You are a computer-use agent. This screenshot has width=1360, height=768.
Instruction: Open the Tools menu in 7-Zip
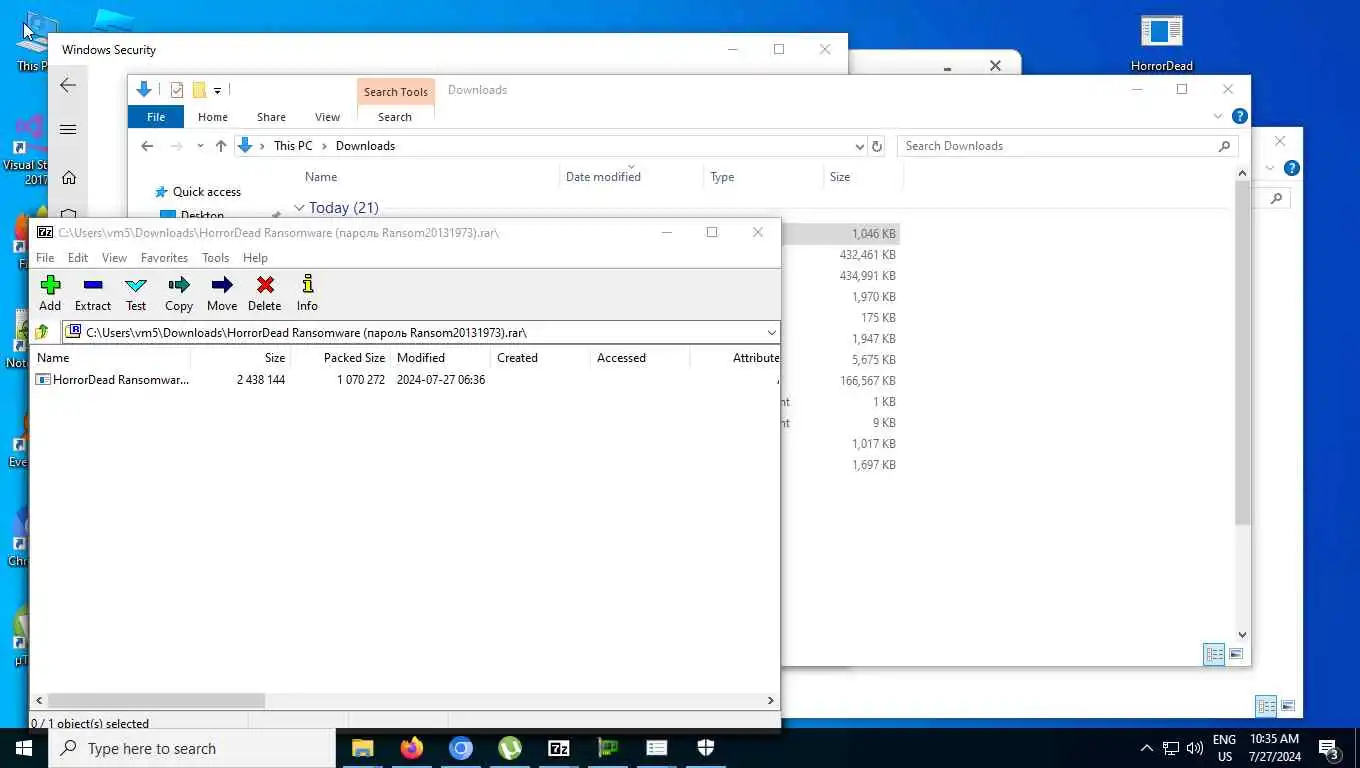(x=215, y=258)
